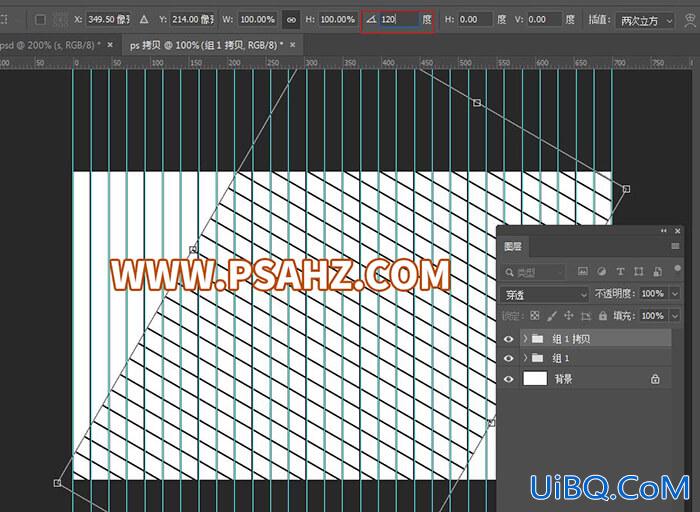This screenshot has height=512, width=700.
Task: Open the Layers panel menu icon
Action: click(x=675, y=246)
